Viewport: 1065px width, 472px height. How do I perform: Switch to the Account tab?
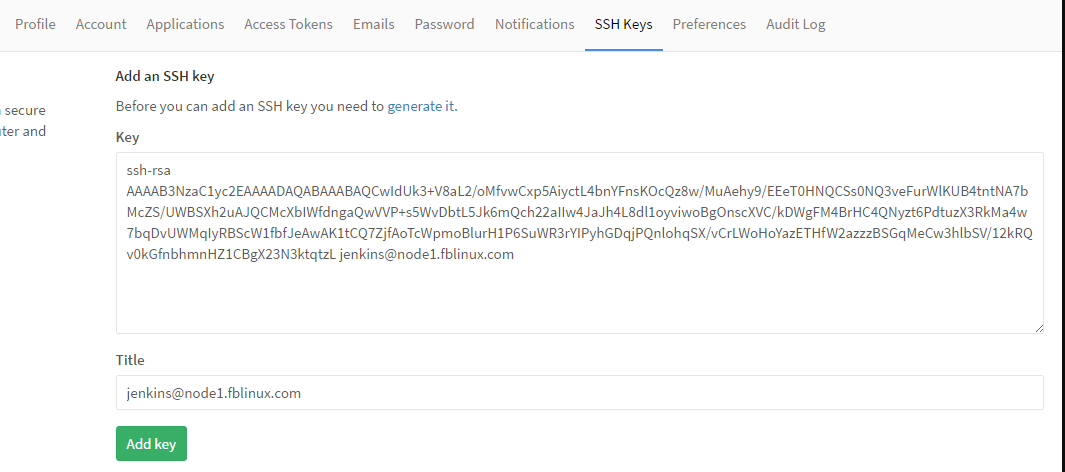click(101, 24)
